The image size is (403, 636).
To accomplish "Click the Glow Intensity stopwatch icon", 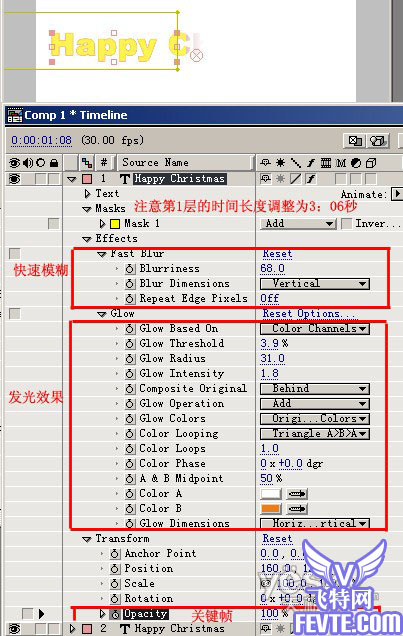I will (x=130, y=374).
